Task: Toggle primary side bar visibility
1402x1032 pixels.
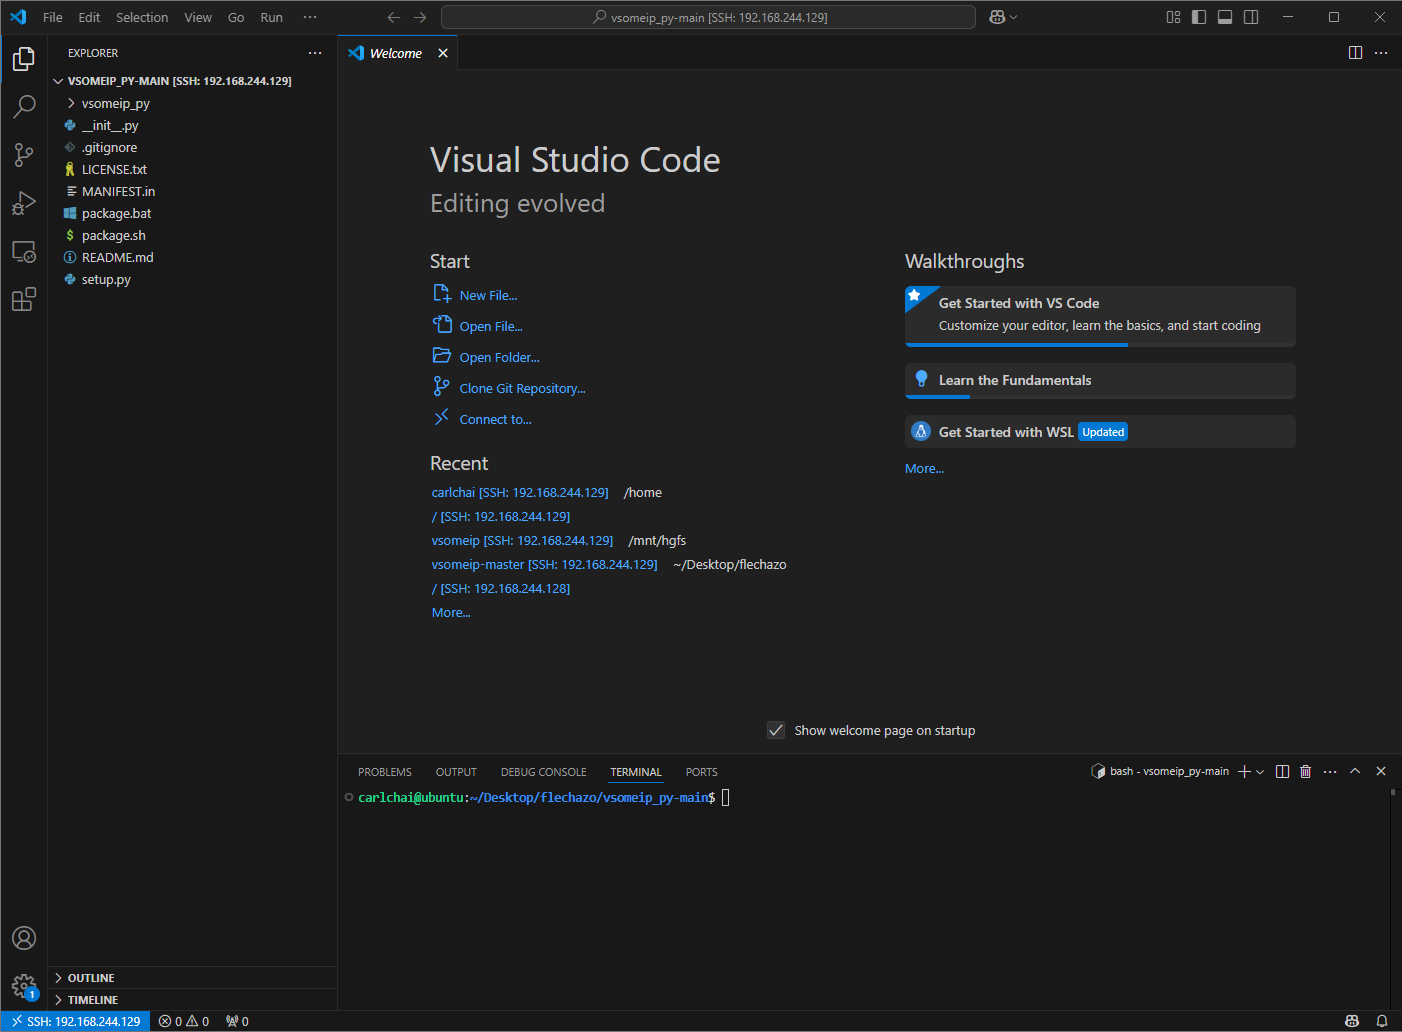Action: point(1199,17)
